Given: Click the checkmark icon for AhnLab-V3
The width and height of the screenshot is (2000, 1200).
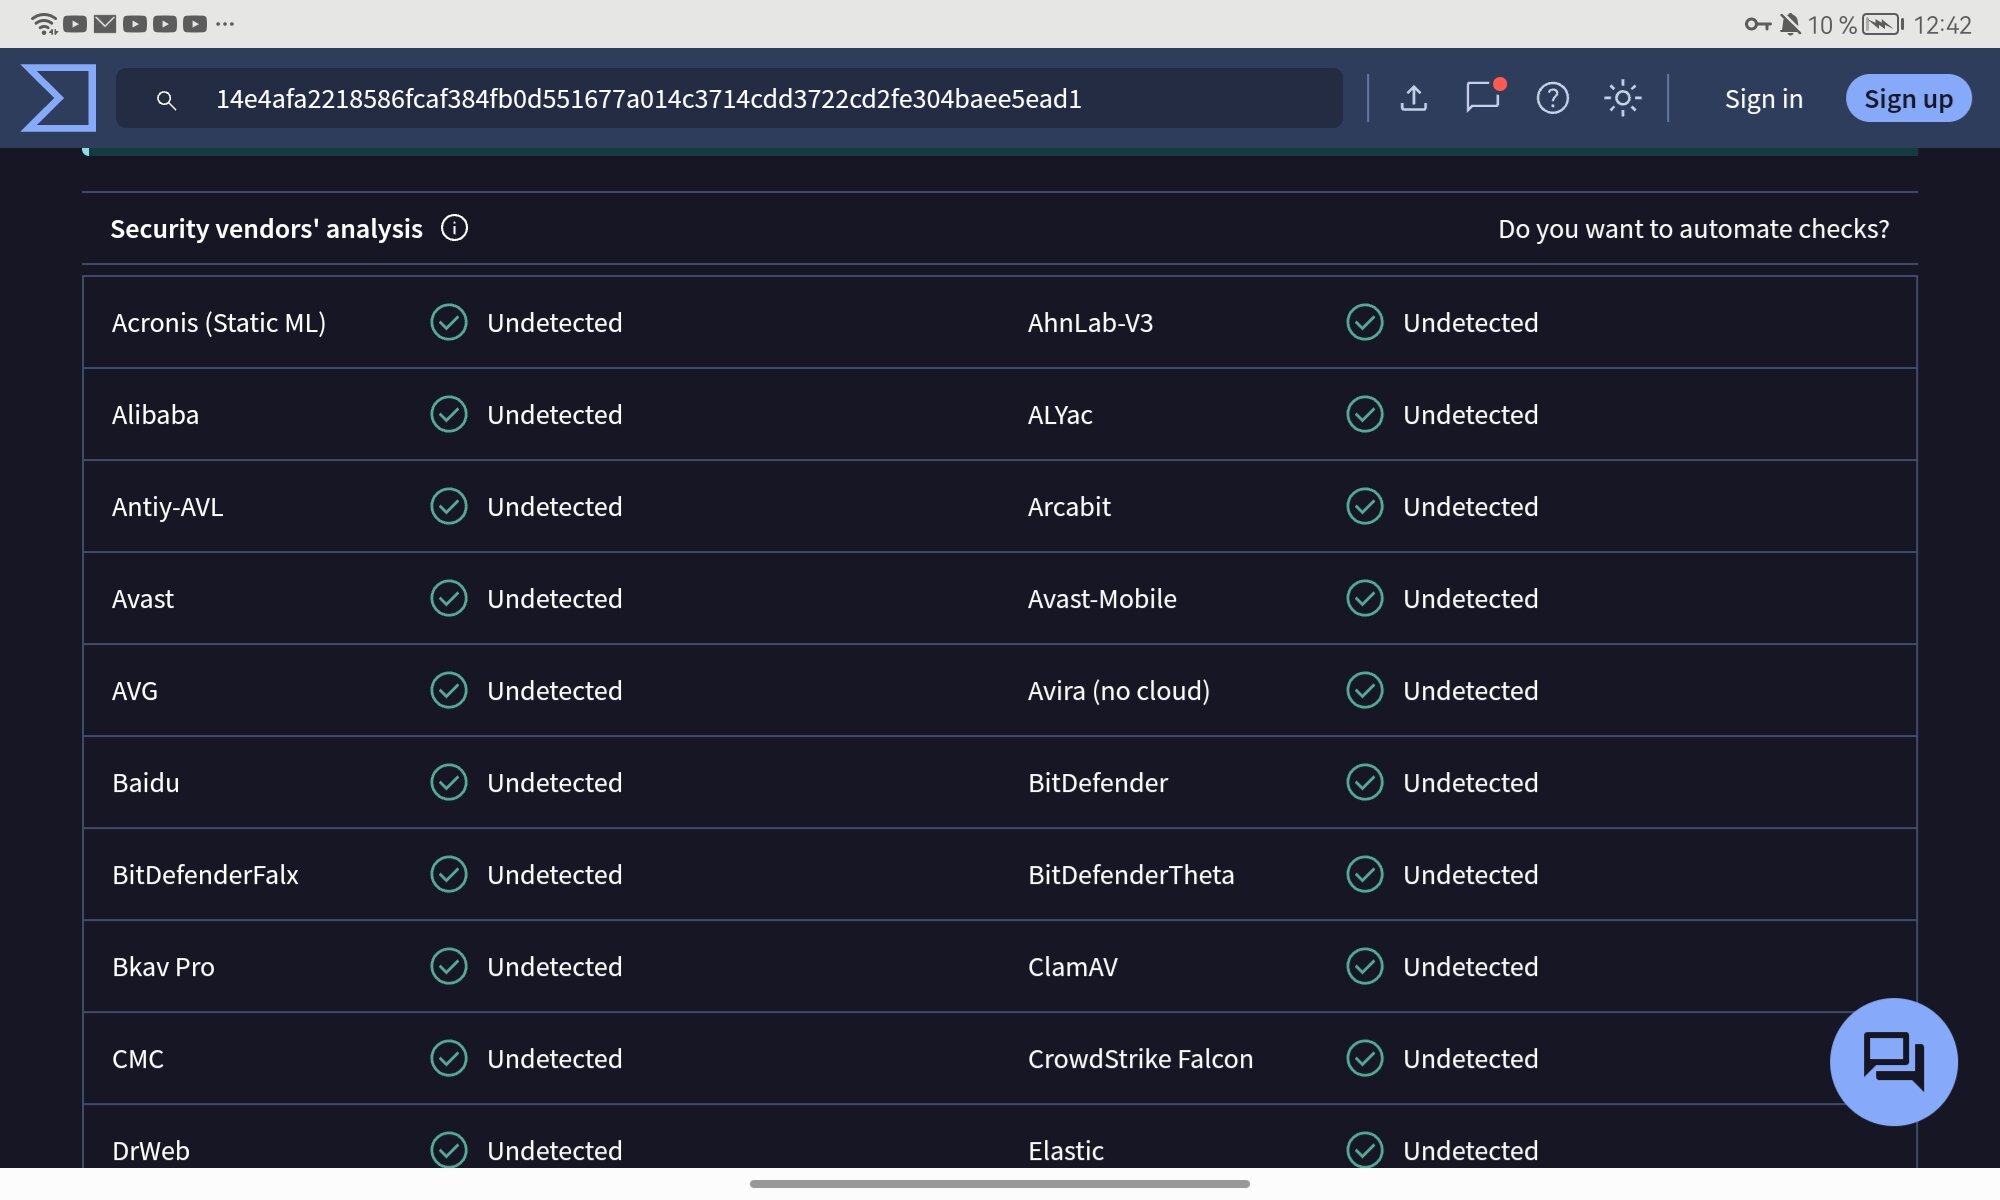Looking at the screenshot, I should (x=1365, y=322).
